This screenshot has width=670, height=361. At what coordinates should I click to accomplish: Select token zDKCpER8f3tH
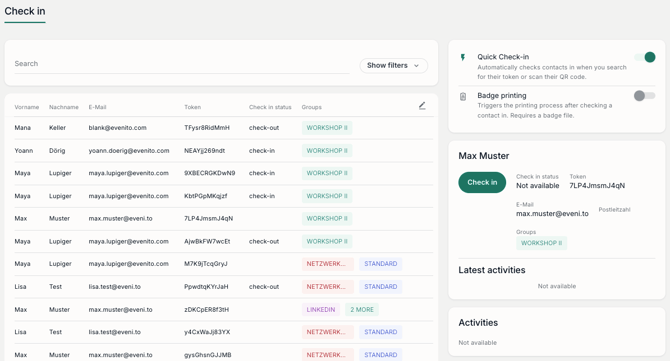[206, 310]
